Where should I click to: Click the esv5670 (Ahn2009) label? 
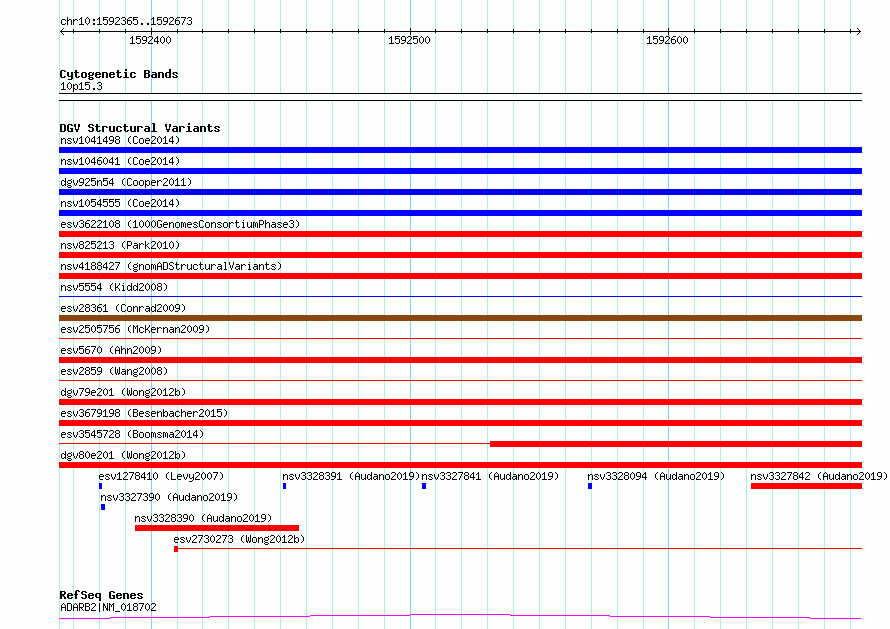(111, 350)
